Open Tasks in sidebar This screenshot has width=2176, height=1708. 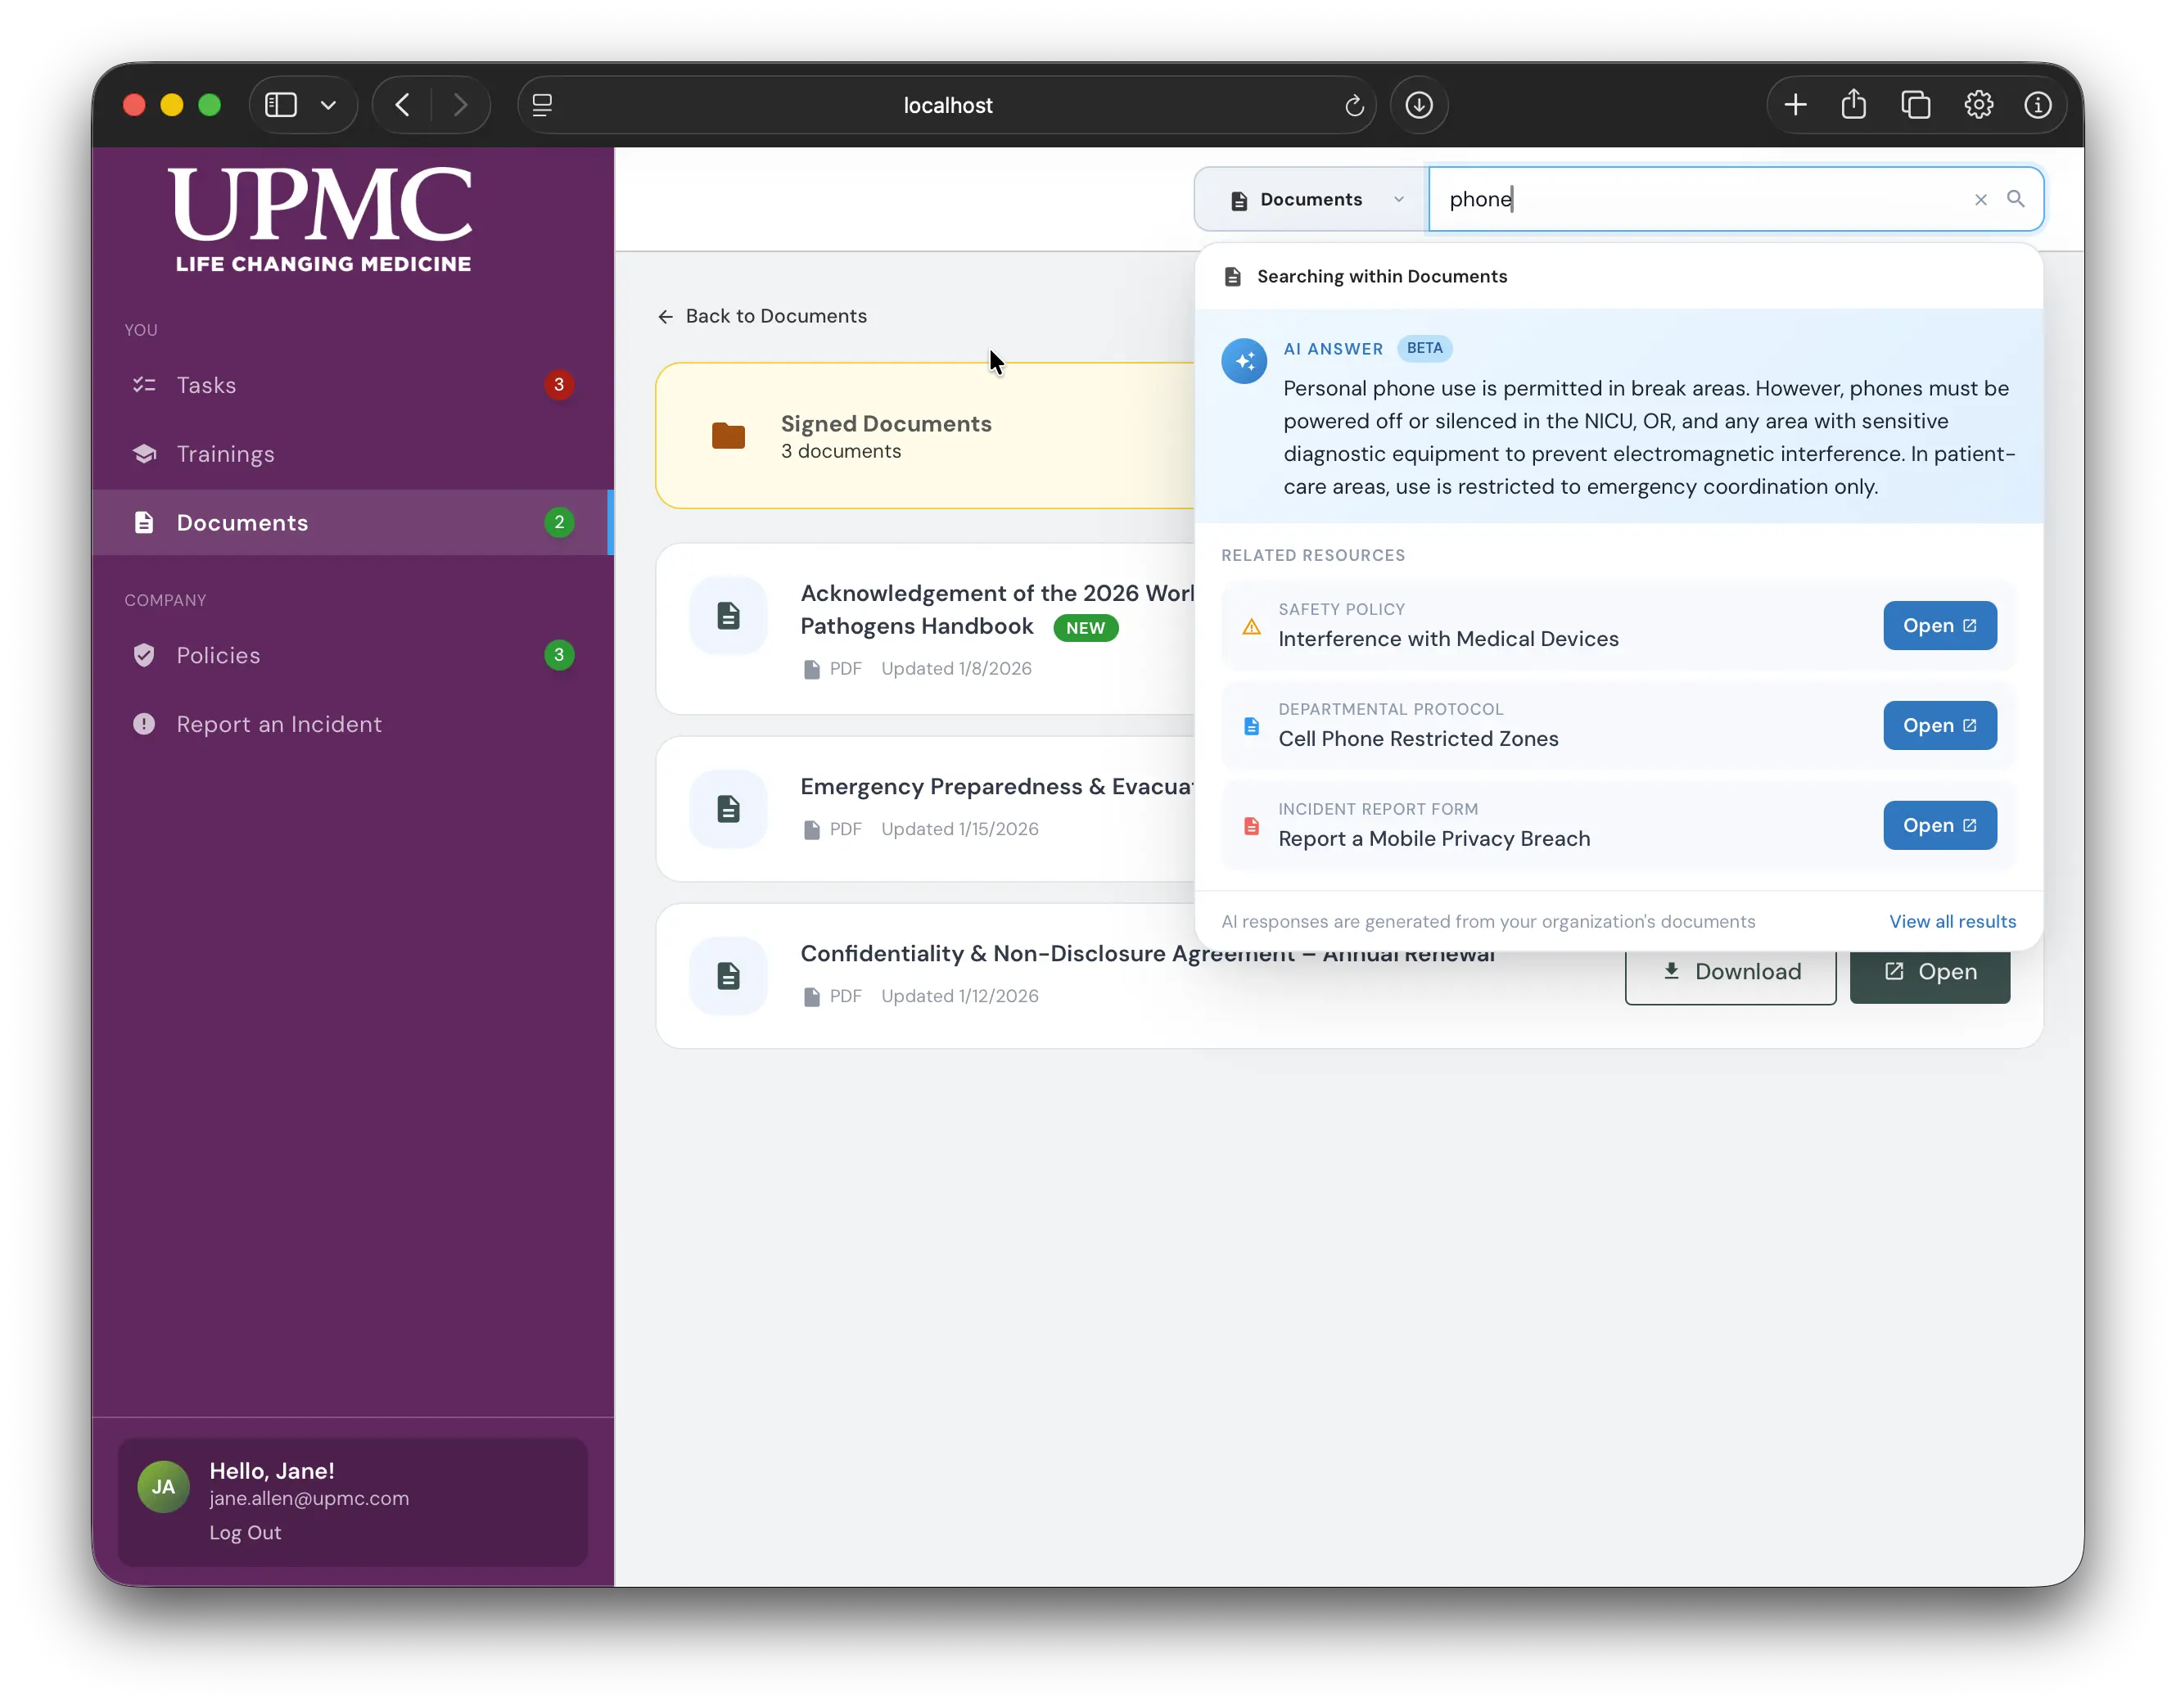click(x=353, y=385)
